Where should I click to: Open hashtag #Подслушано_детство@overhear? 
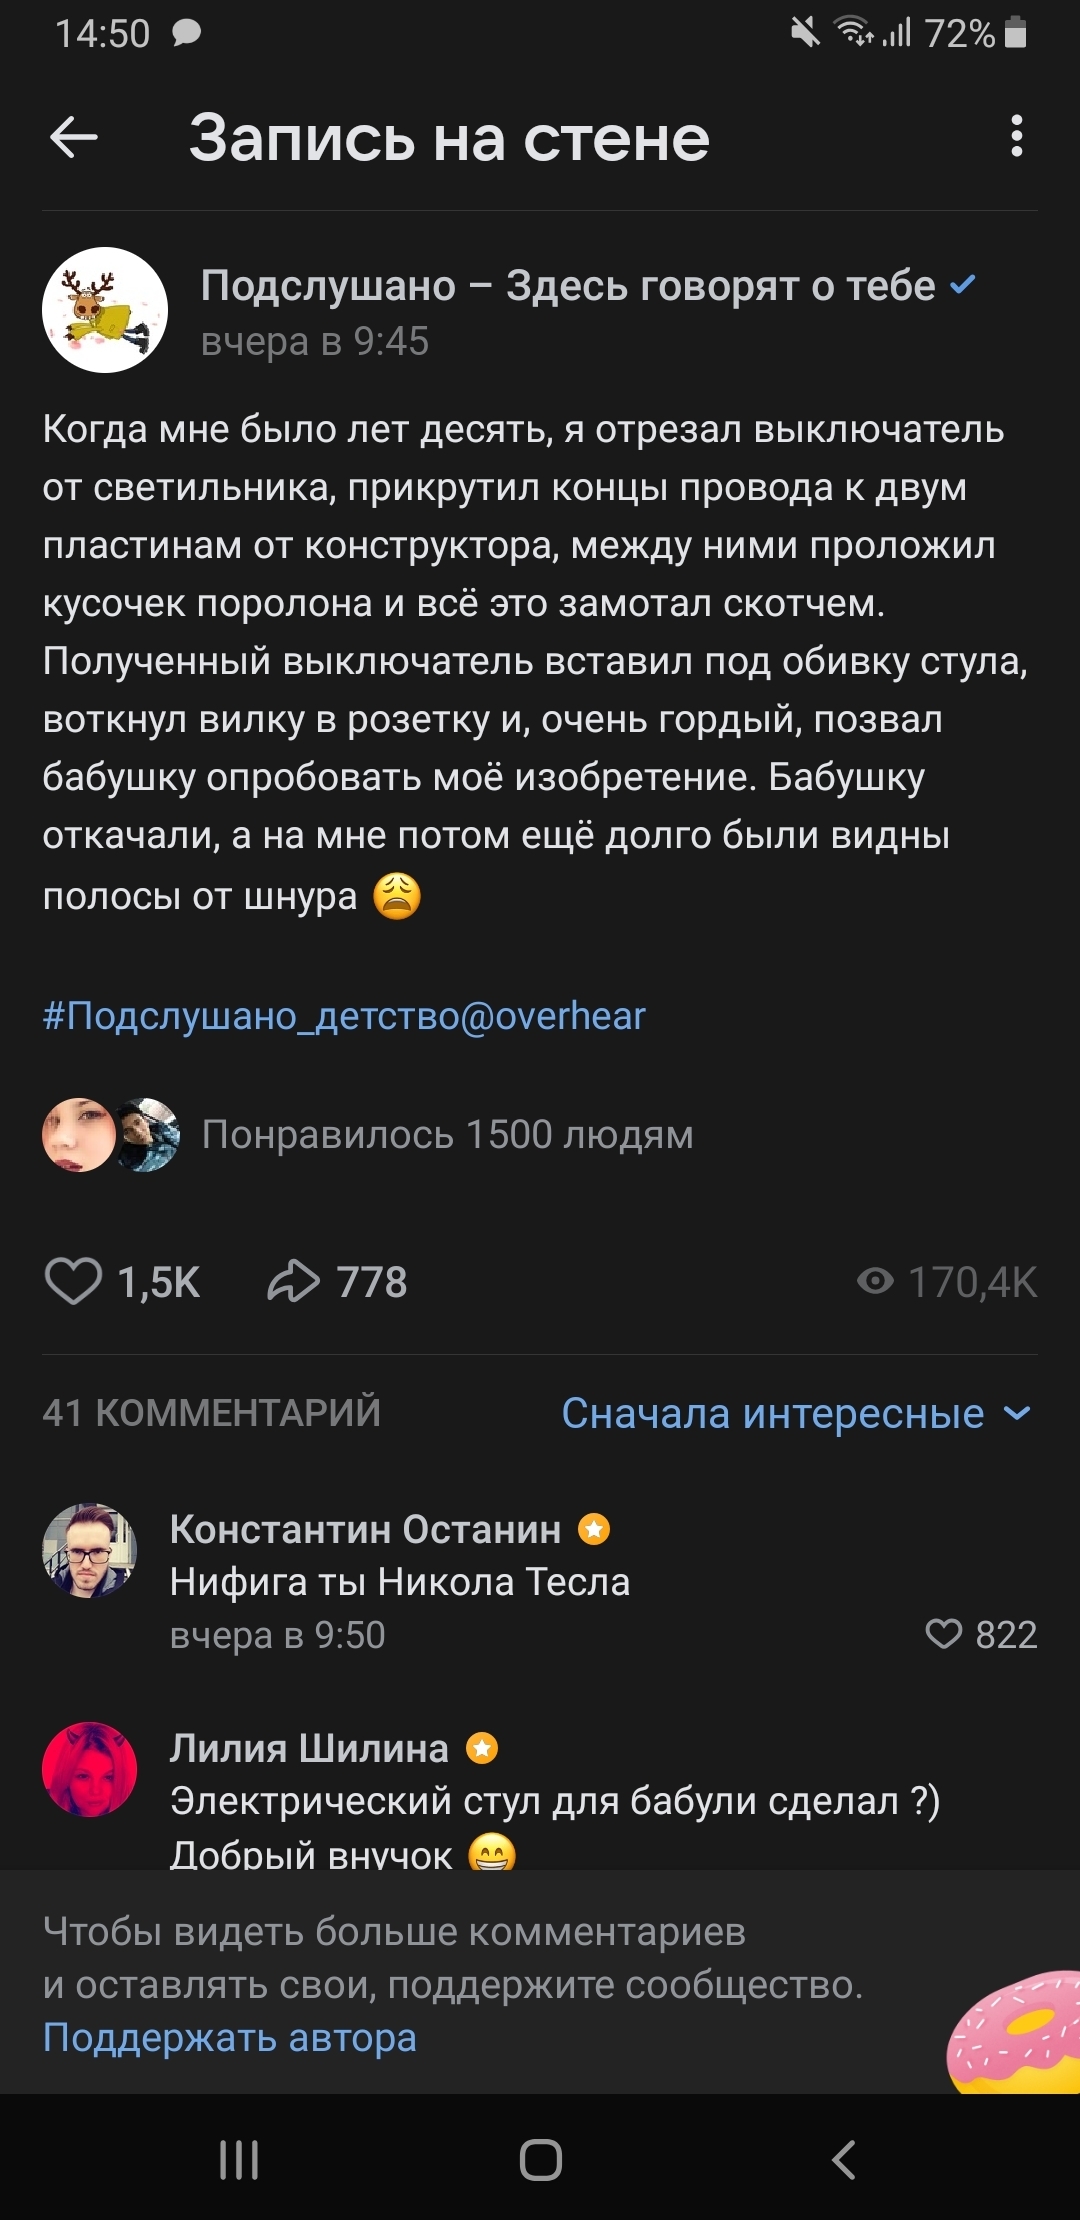coord(344,1016)
